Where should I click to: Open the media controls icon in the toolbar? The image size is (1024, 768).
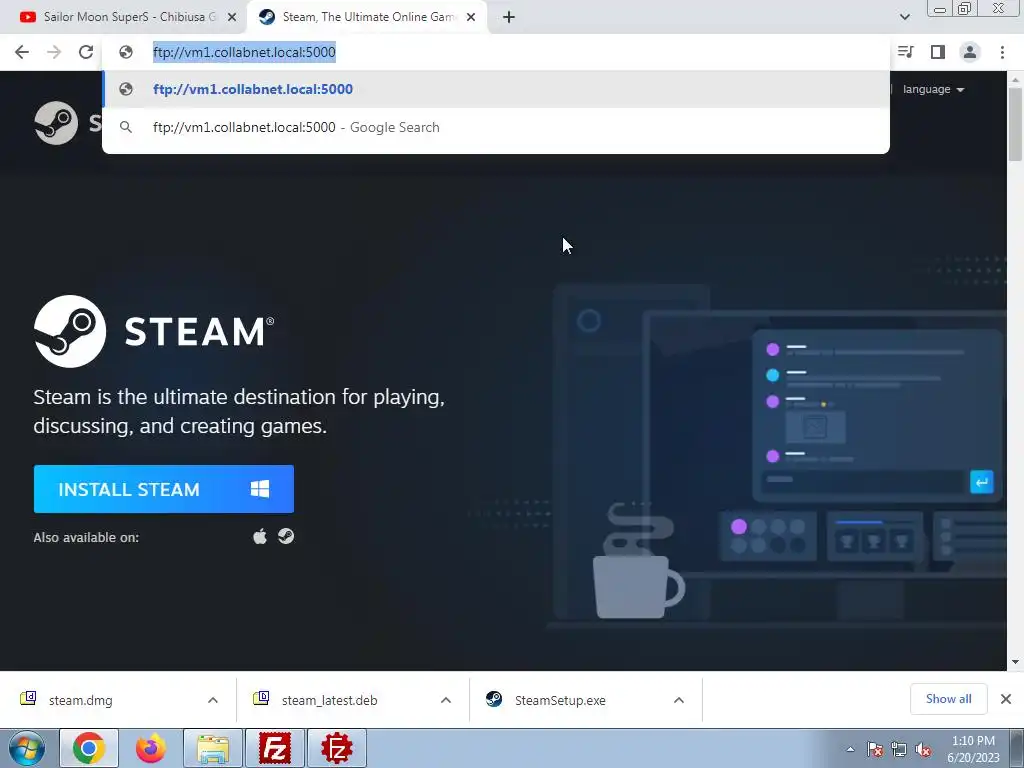(x=905, y=52)
